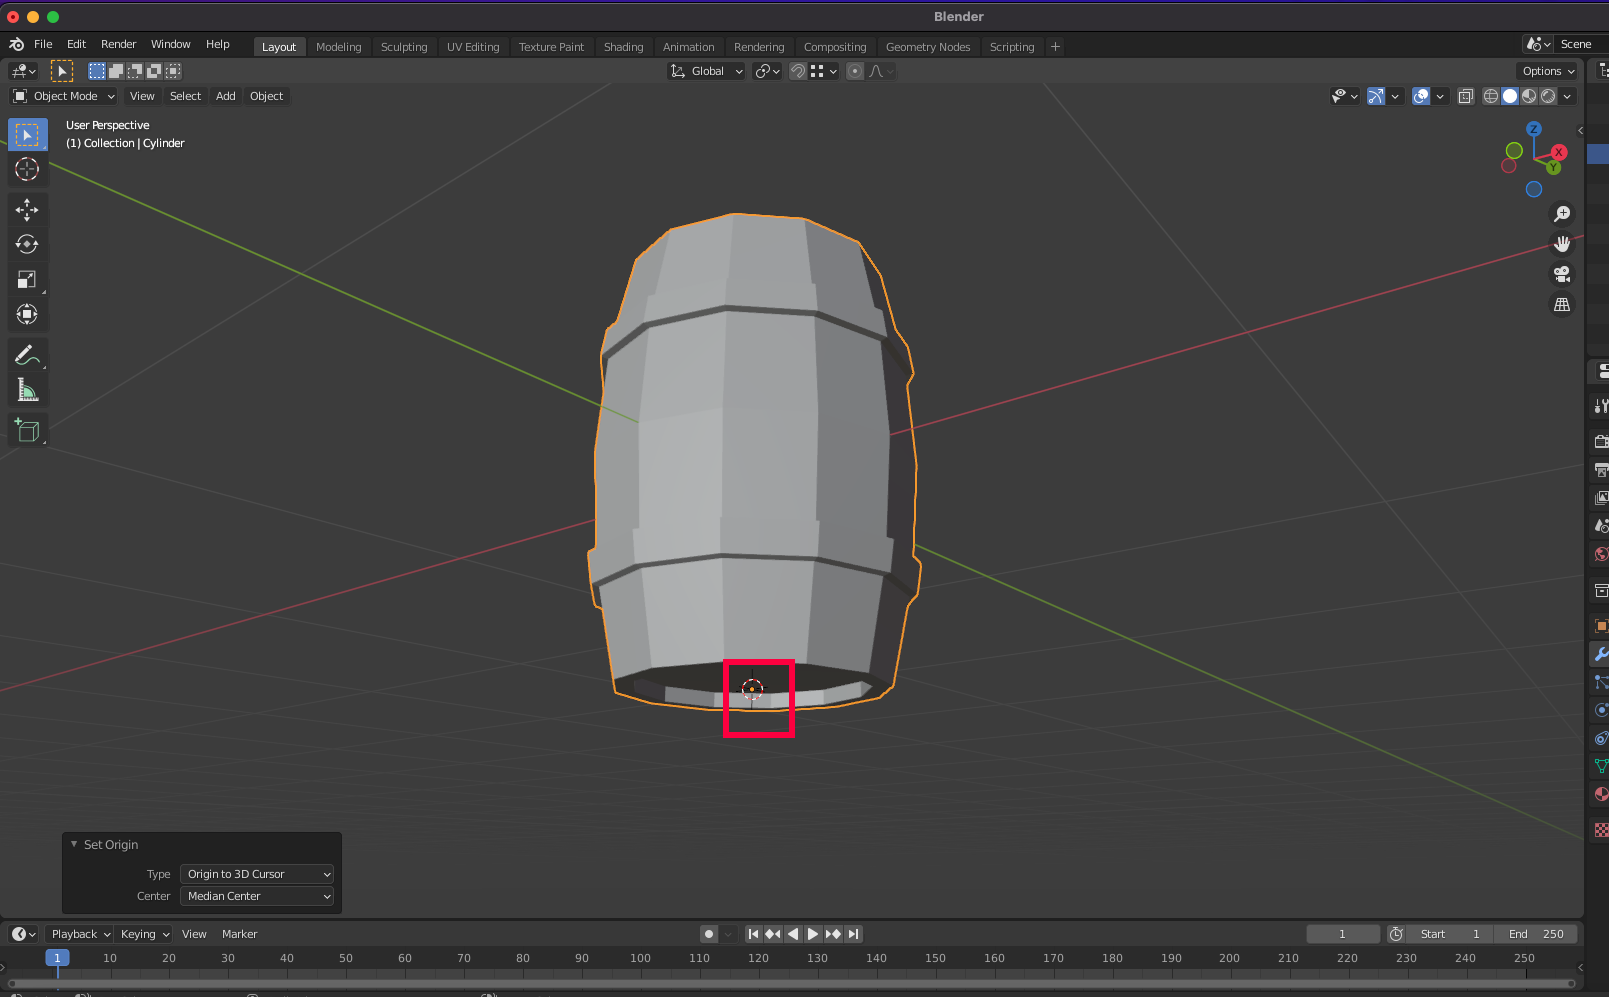This screenshot has height=997, width=1609.
Task: Switch perspective/orthographic grid icon
Action: [1562, 304]
